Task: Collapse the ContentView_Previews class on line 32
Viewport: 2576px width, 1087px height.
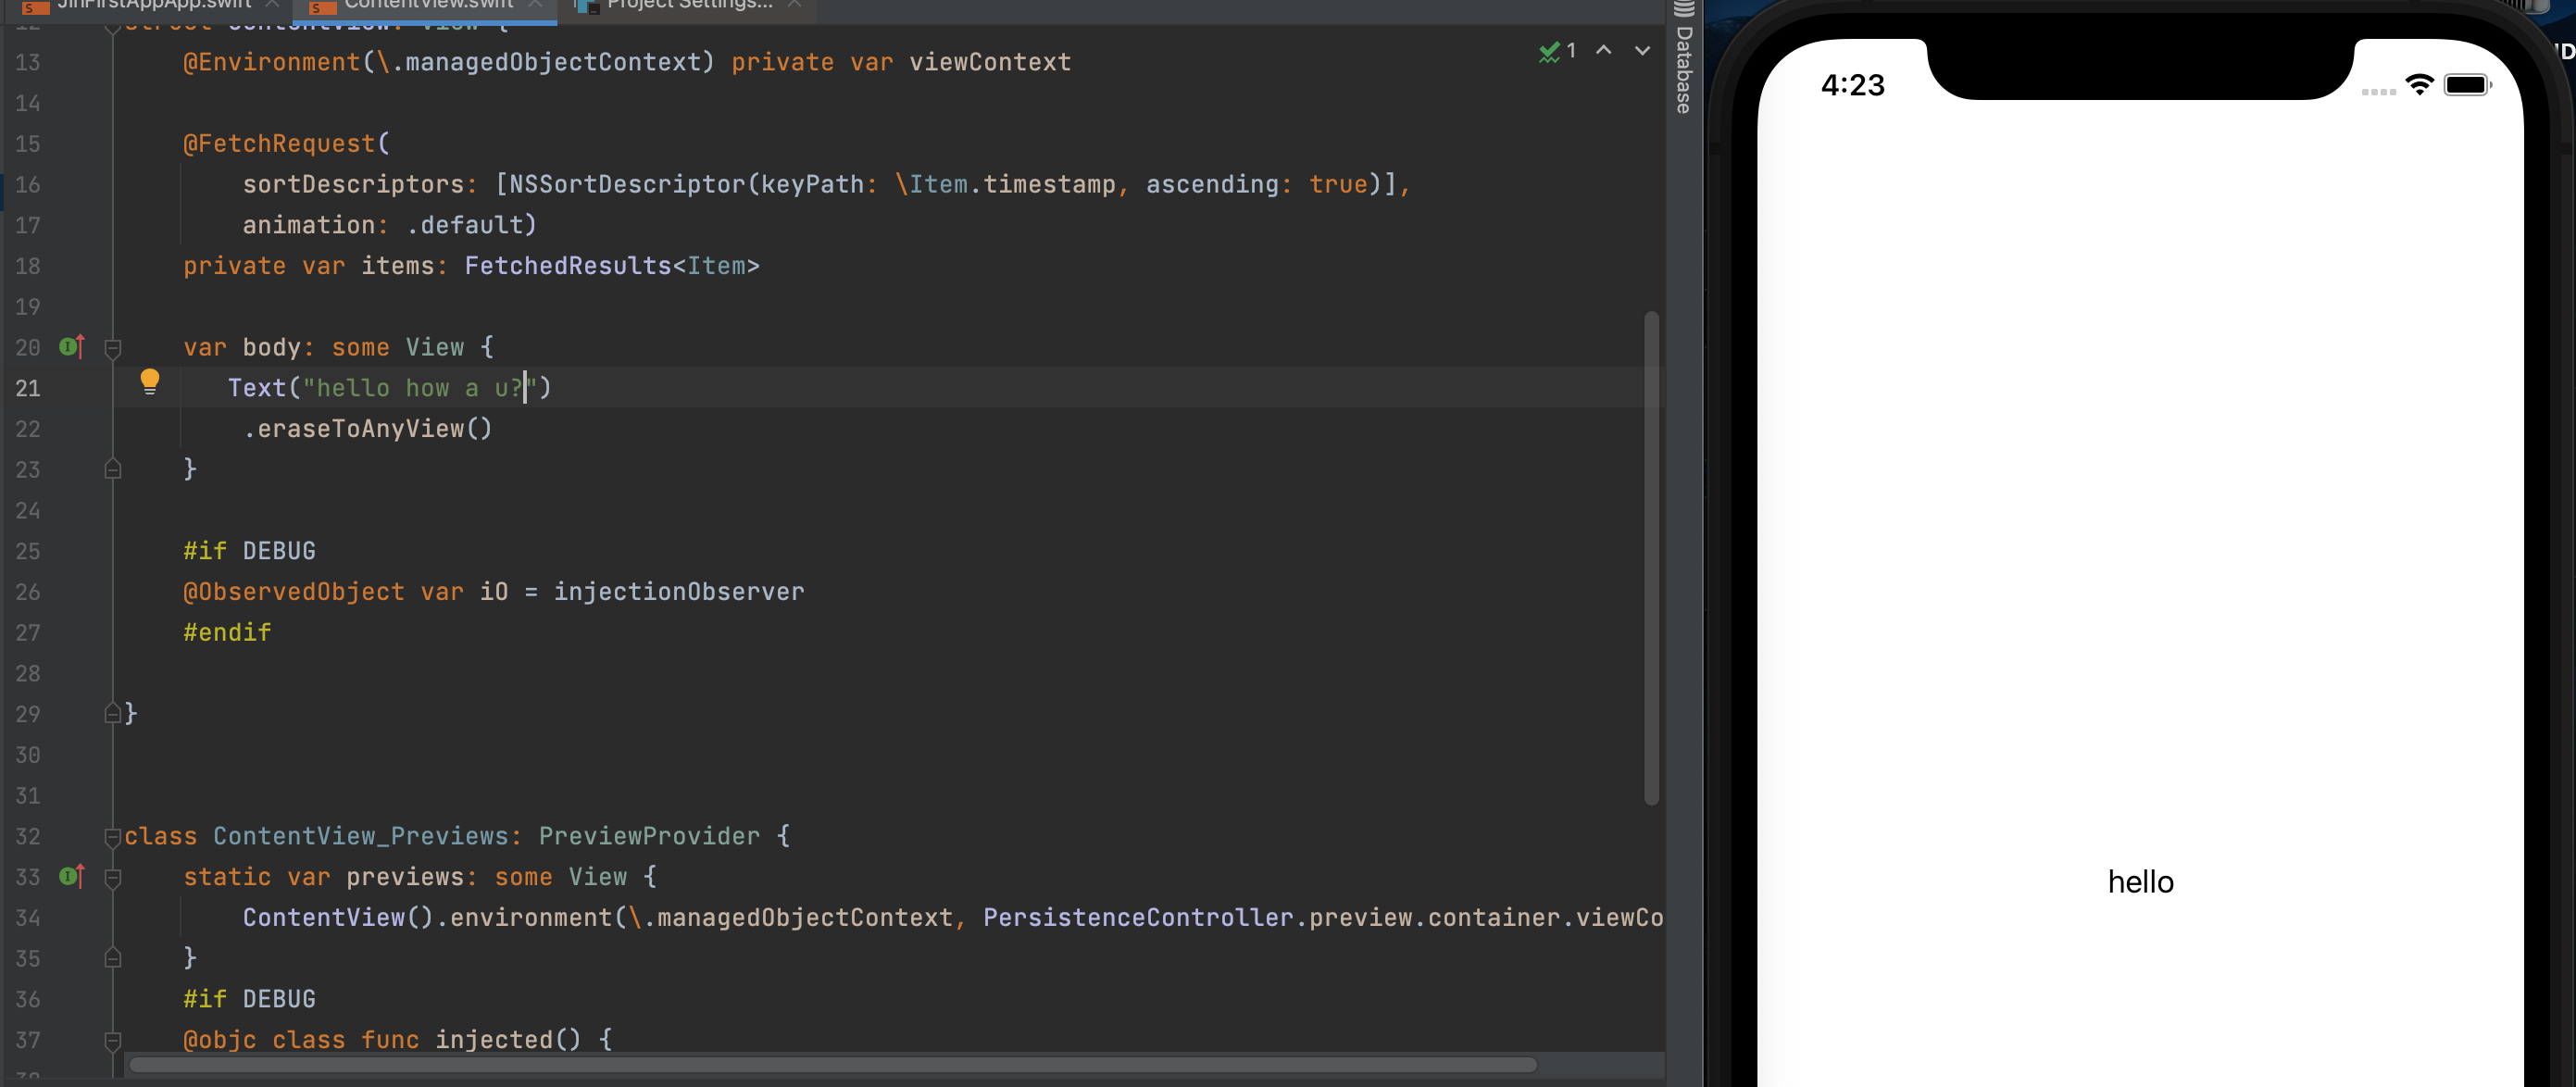Action: point(113,837)
